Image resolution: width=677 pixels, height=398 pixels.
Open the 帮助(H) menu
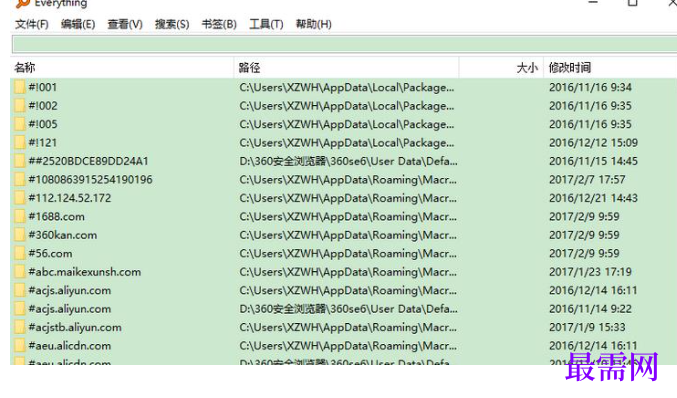pos(313,24)
